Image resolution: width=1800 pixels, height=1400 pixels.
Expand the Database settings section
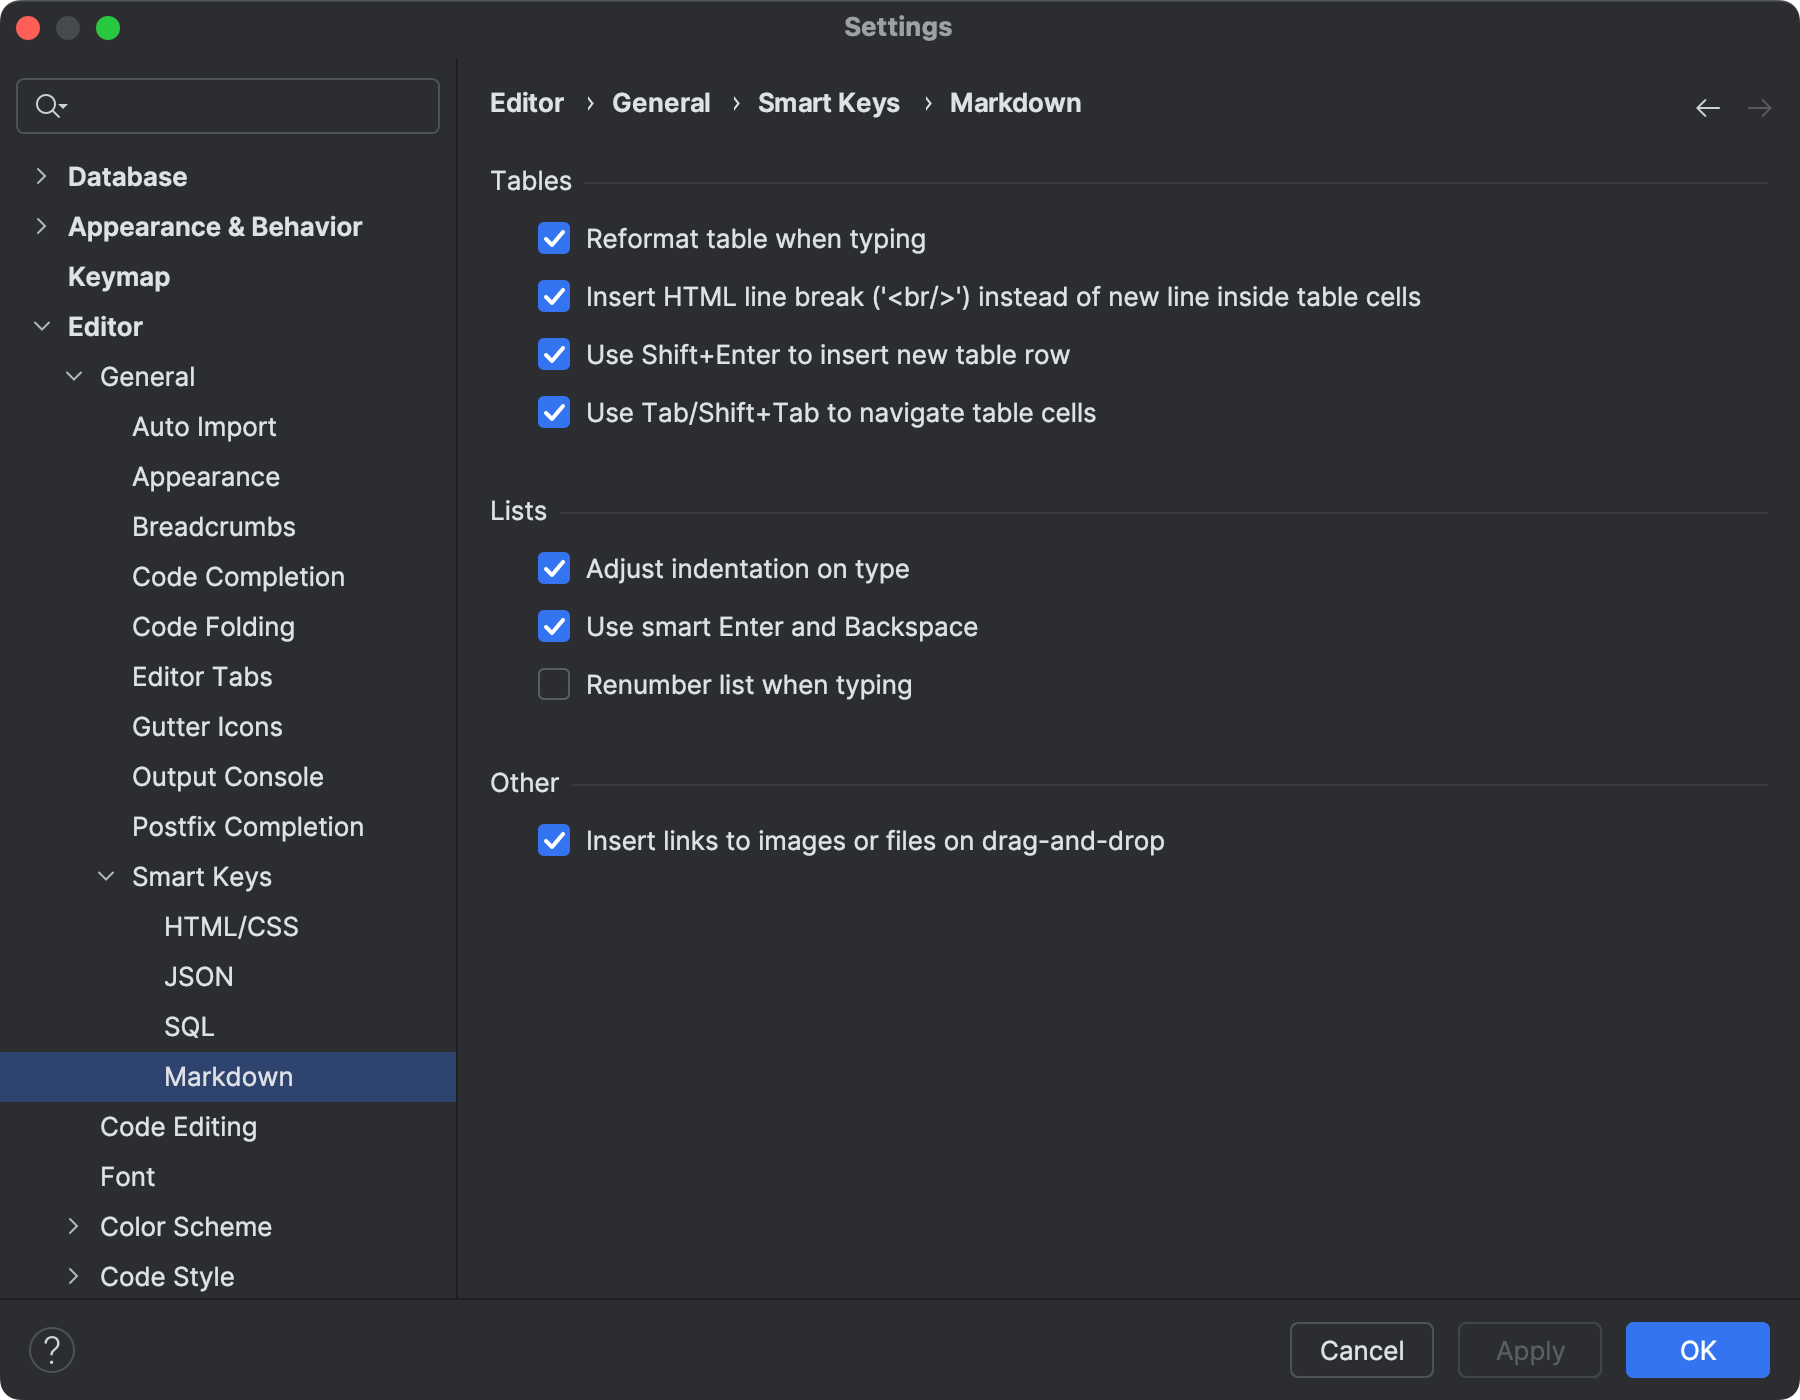click(x=41, y=177)
